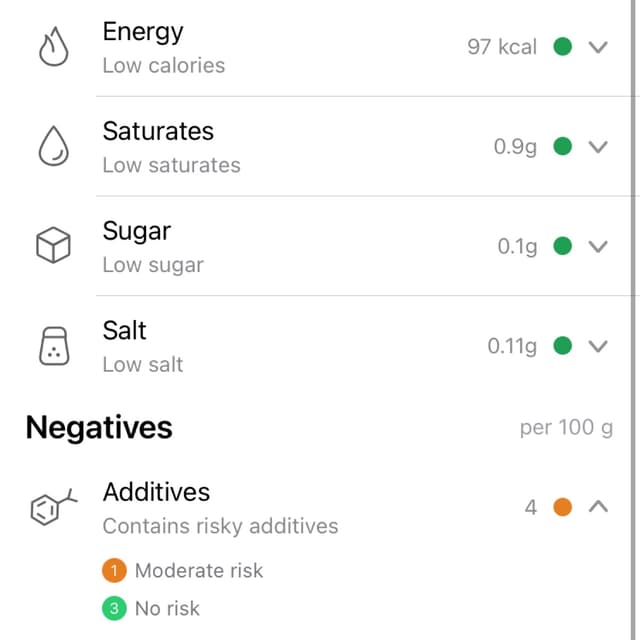Image resolution: width=640 pixels, height=640 pixels.
Task: Tap the green dot beside 0.11g
Action: click(562, 346)
